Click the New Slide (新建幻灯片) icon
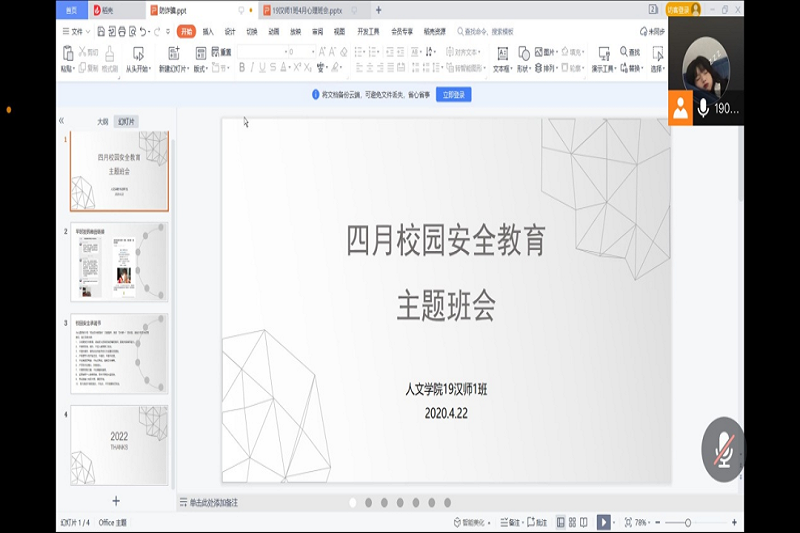 (171, 55)
